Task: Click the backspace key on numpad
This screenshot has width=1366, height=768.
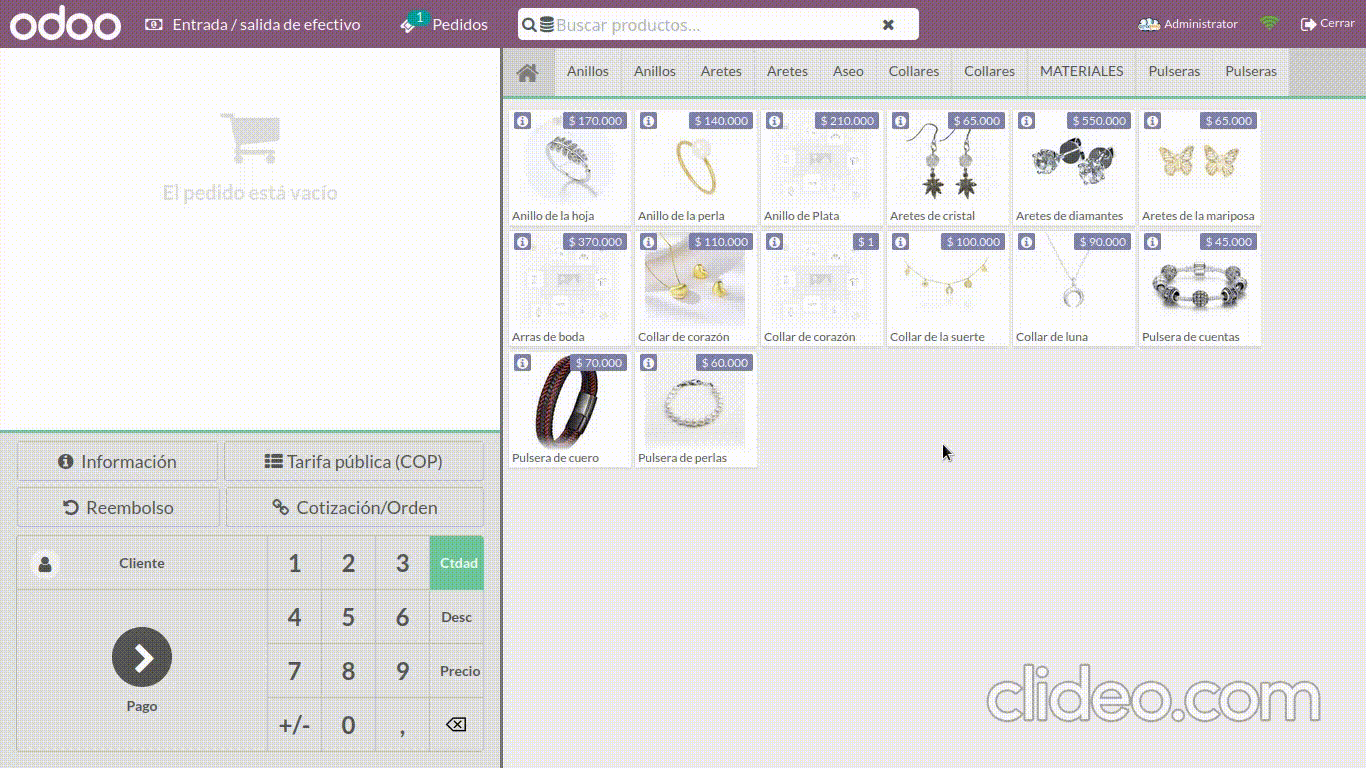Action: point(456,724)
